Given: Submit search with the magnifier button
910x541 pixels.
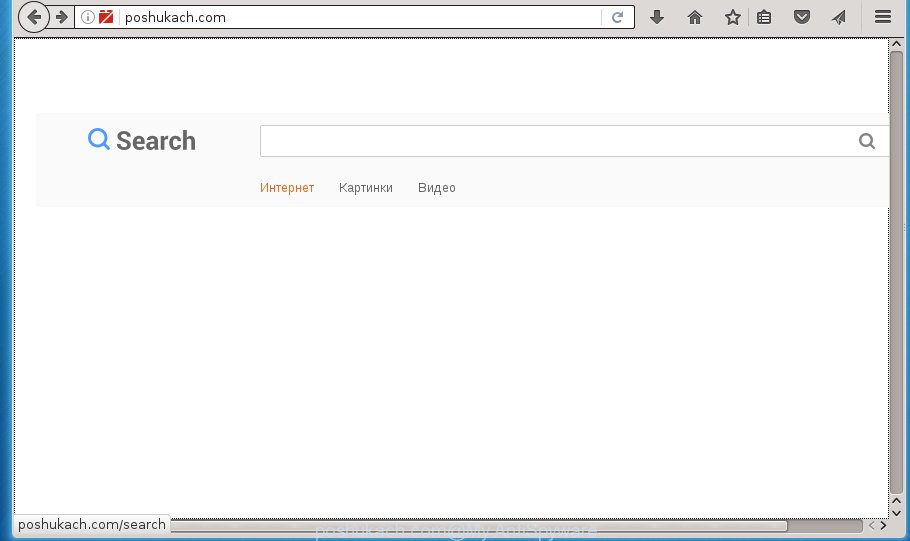Looking at the screenshot, I should 867,141.
